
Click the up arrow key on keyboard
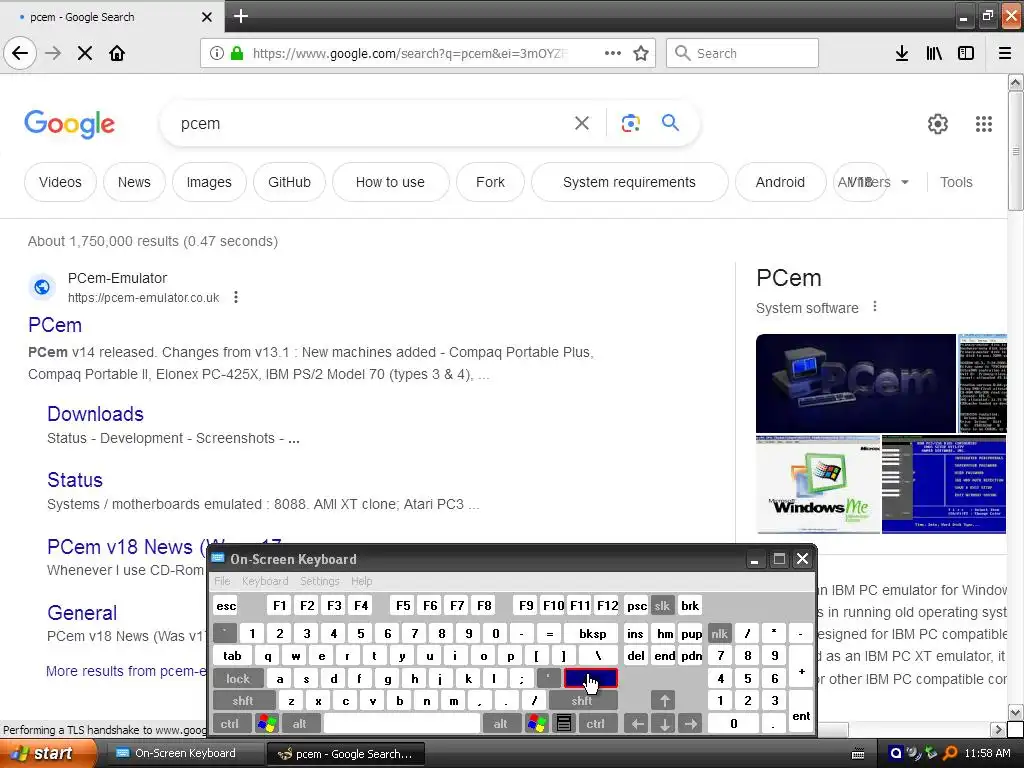(x=664, y=701)
